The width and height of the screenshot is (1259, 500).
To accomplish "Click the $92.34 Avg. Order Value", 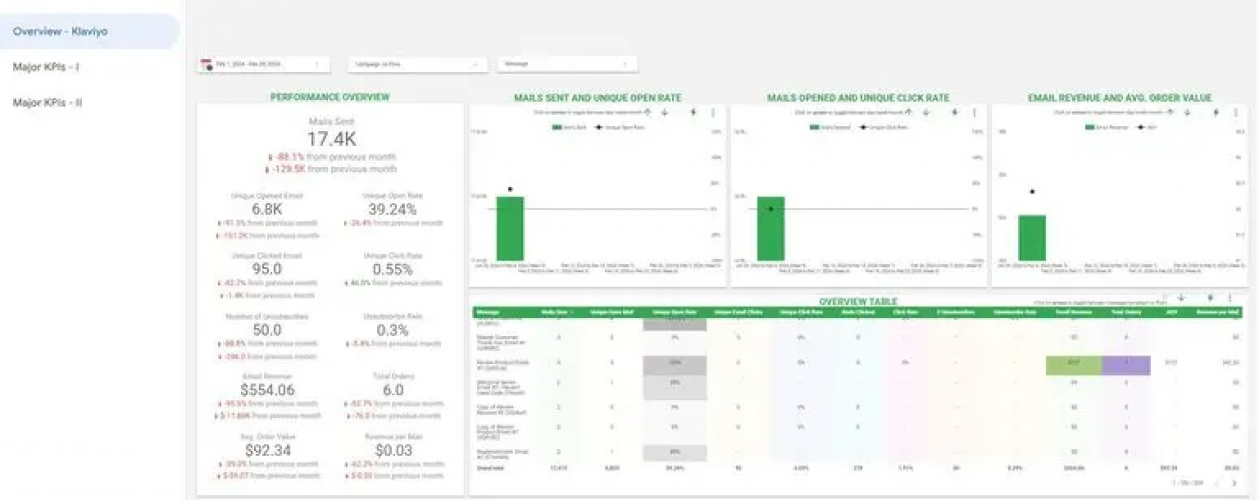I will tap(266, 450).
